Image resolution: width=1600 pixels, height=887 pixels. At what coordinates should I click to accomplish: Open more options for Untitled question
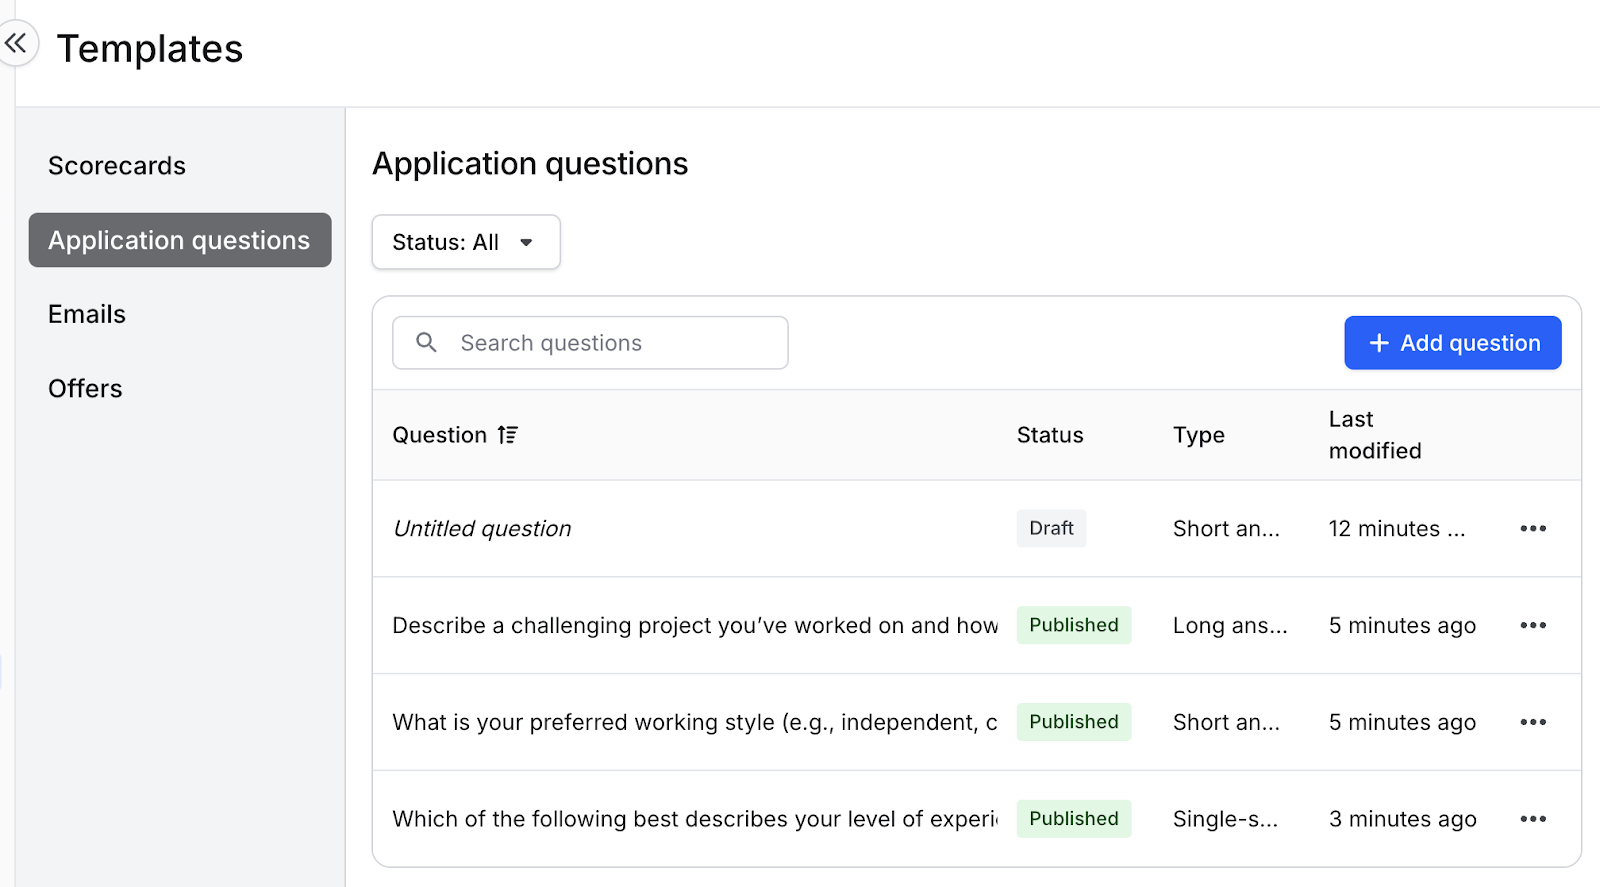(1532, 529)
